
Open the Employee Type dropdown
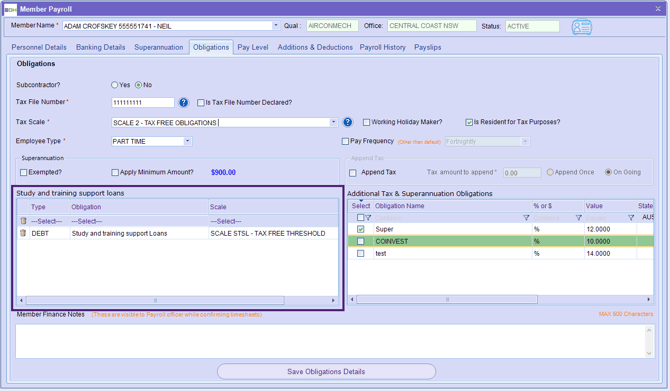tap(187, 141)
